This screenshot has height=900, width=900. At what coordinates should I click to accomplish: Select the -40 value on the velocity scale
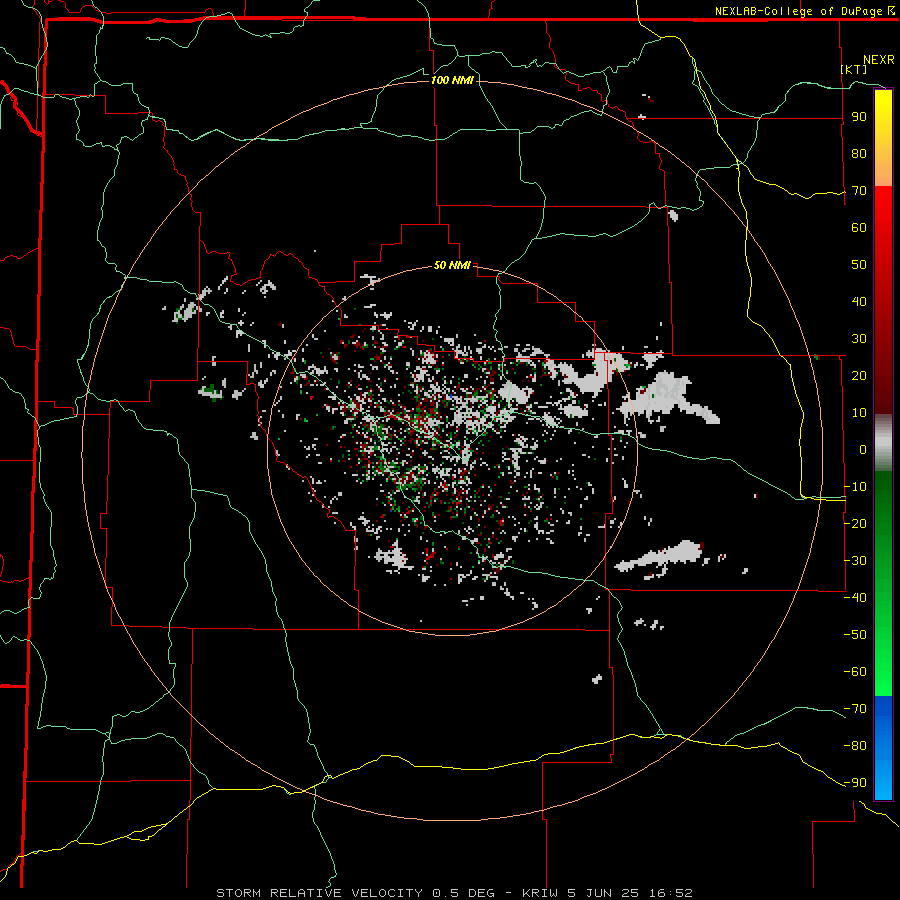(x=855, y=598)
